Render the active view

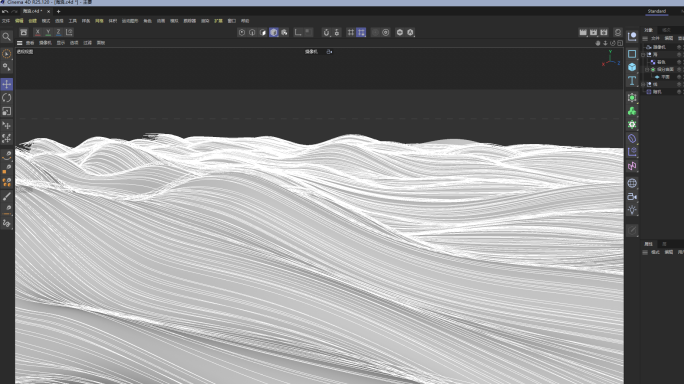pos(583,32)
